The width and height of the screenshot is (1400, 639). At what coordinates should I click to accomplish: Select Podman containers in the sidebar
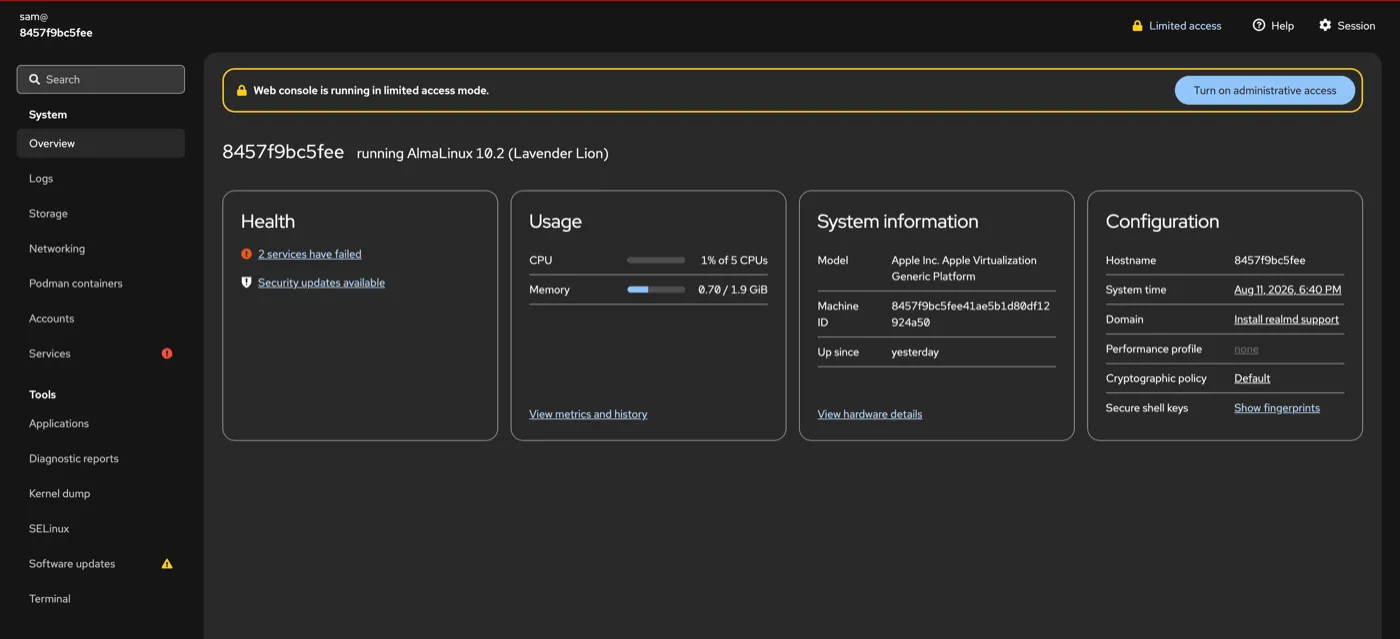click(101, 283)
